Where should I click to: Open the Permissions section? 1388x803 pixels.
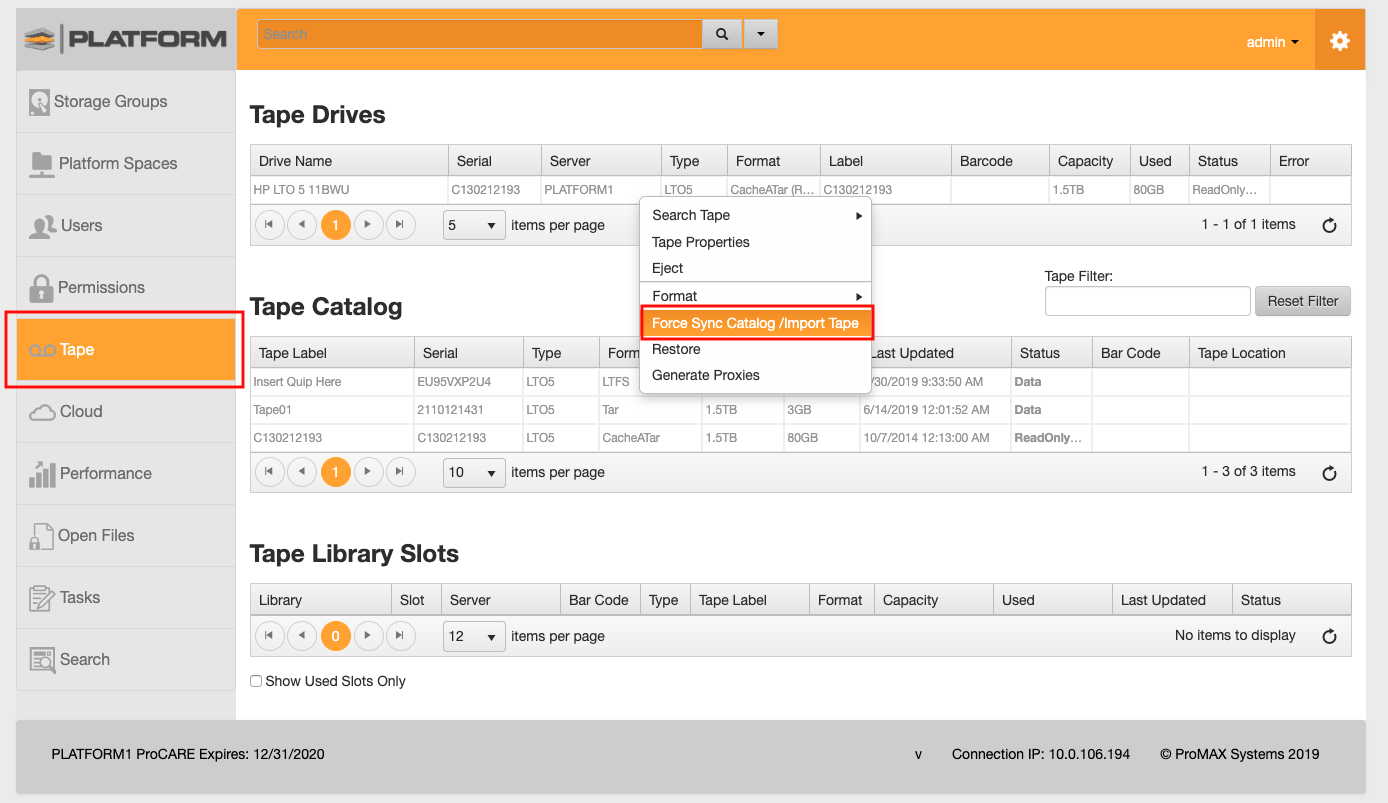126,287
